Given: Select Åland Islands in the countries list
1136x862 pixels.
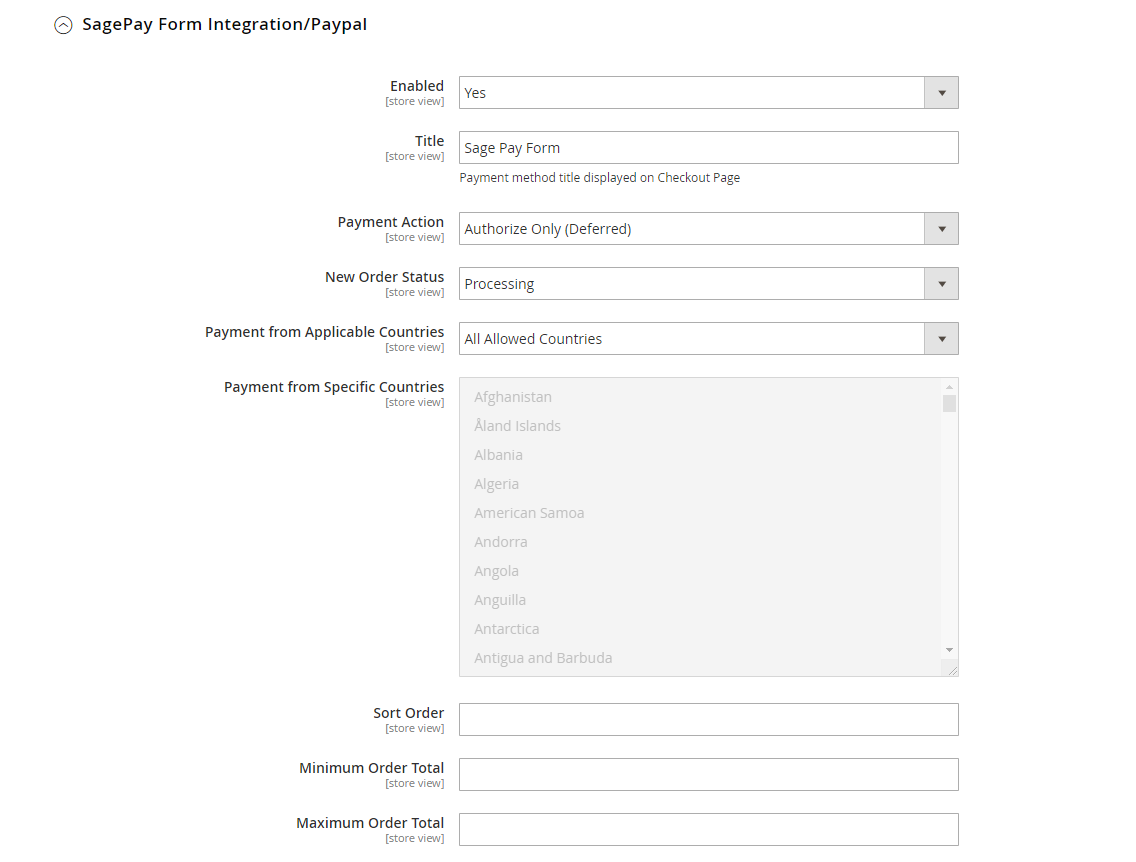Looking at the screenshot, I should pos(517,426).
